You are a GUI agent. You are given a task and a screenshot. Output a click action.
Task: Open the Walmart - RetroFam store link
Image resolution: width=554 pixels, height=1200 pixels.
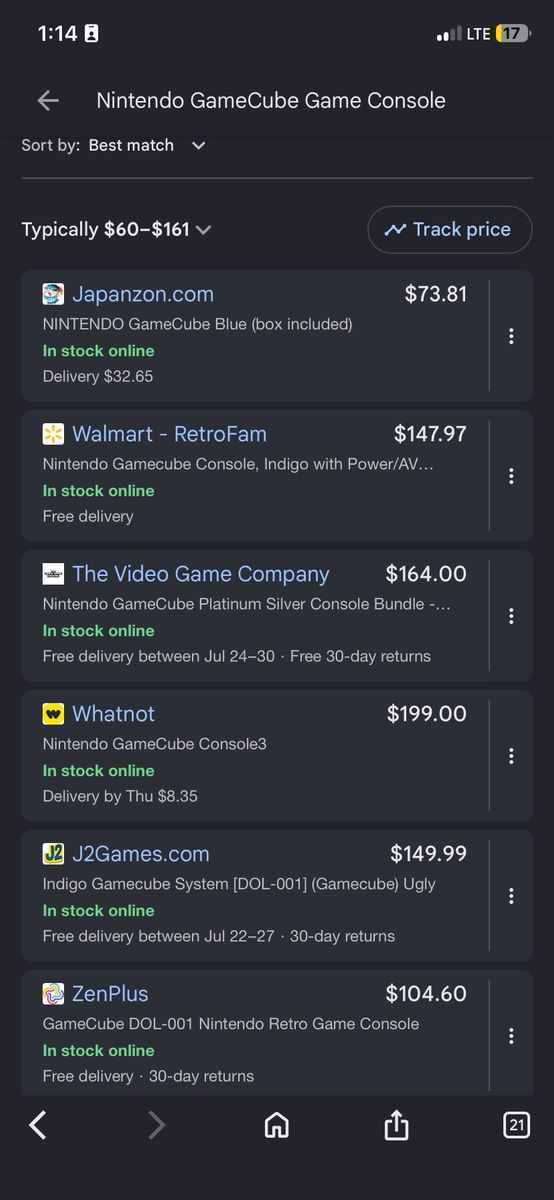169,434
